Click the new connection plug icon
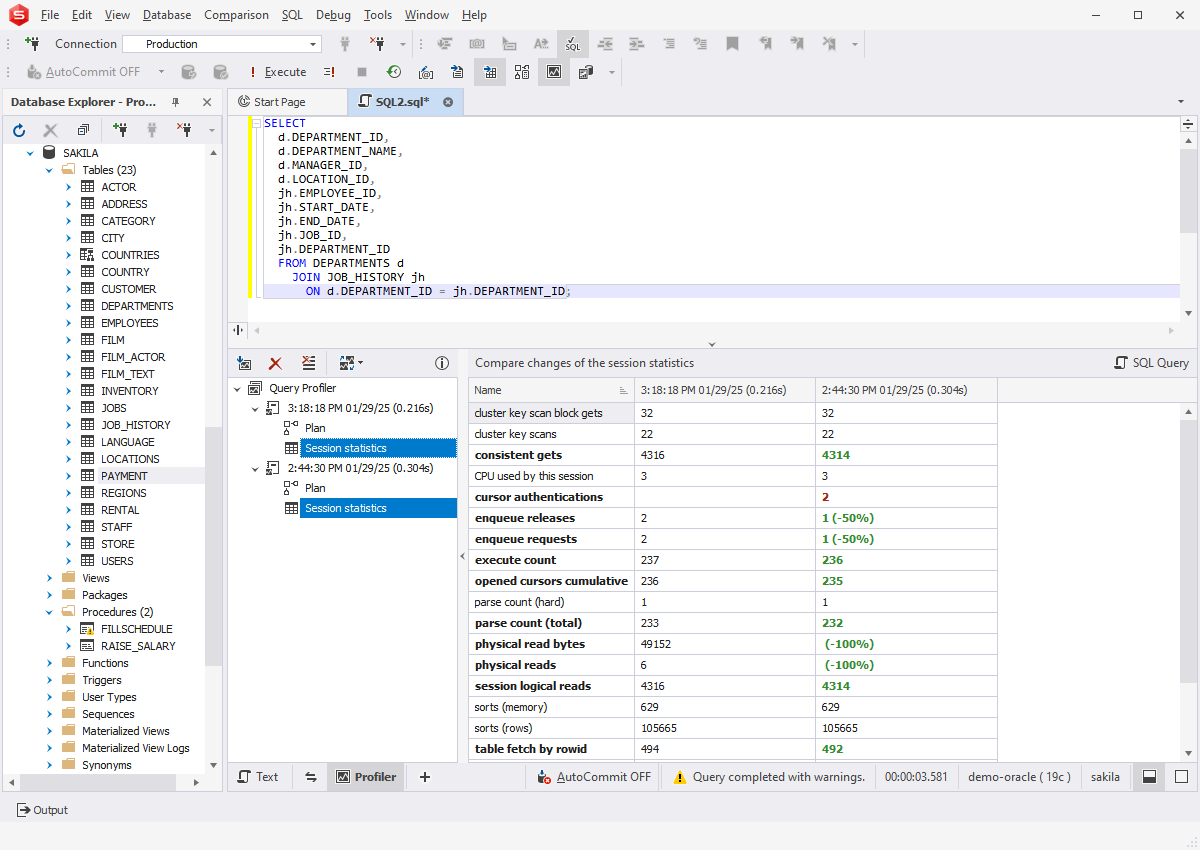The image size is (1200, 850). click(32, 44)
